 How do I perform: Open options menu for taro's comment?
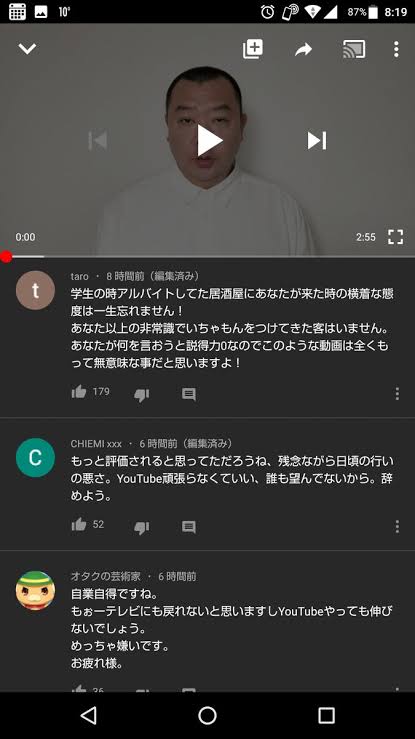point(397,394)
